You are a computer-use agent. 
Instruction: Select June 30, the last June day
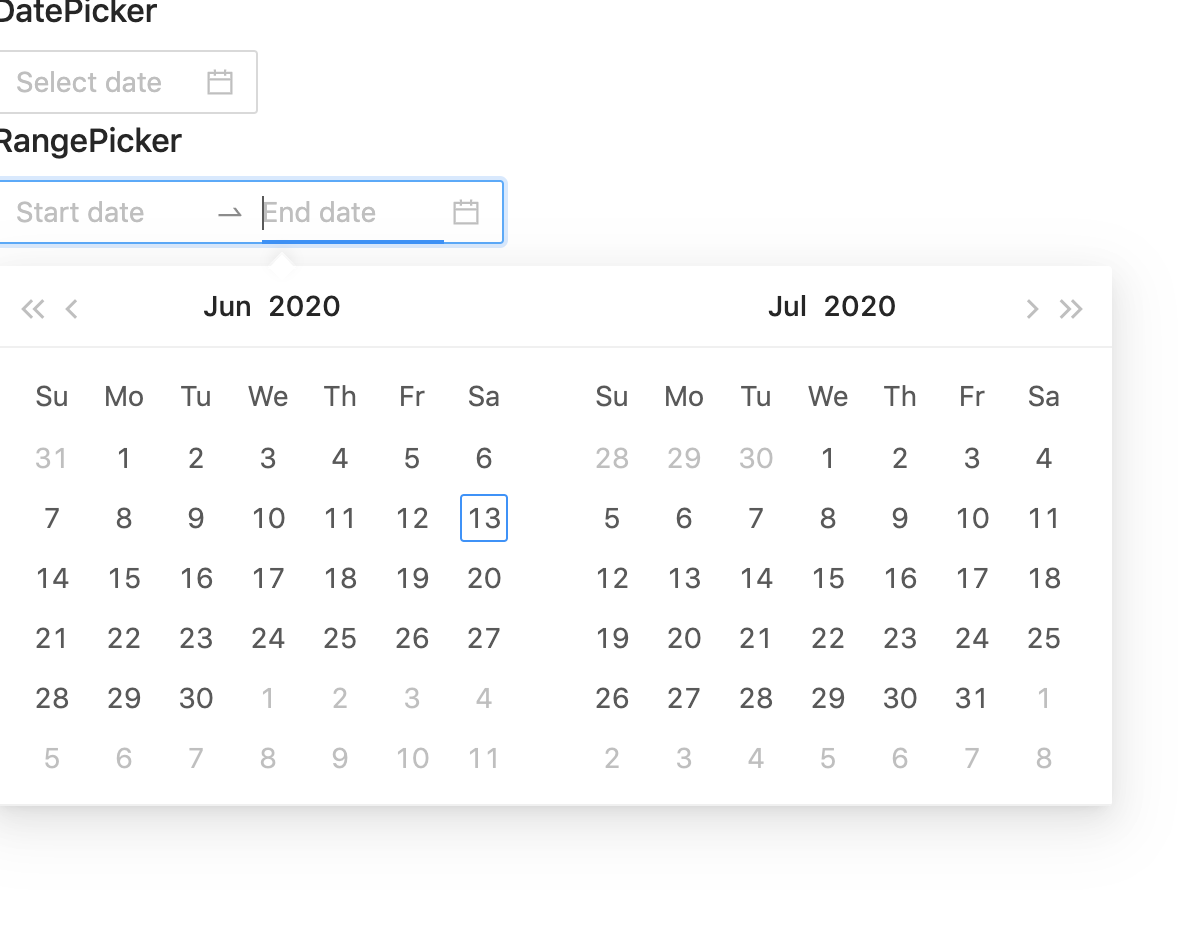(x=196, y=698)
